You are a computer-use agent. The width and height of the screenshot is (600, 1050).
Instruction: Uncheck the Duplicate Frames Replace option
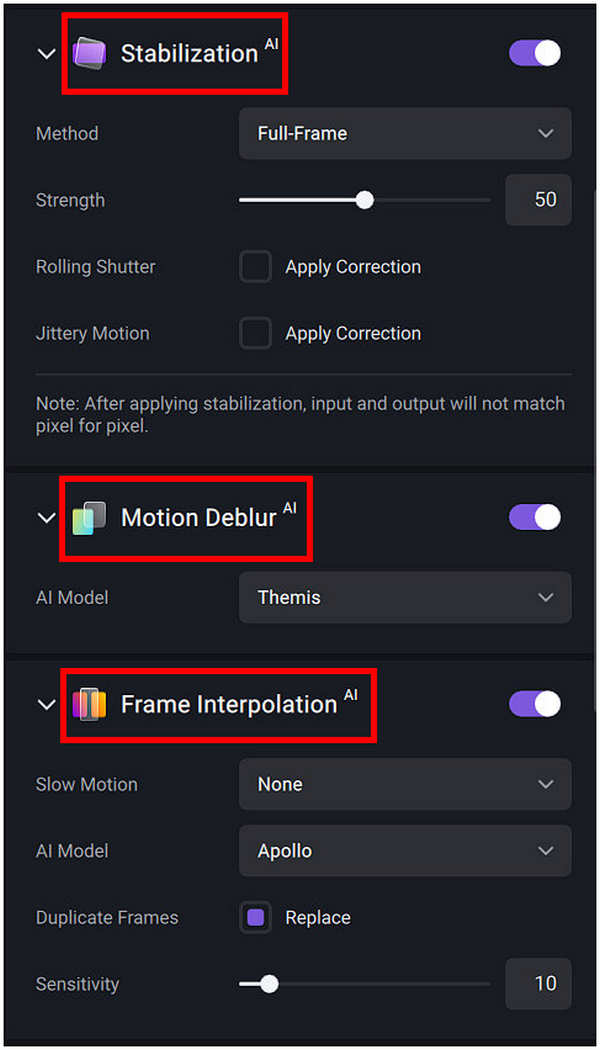coord(255,917)
